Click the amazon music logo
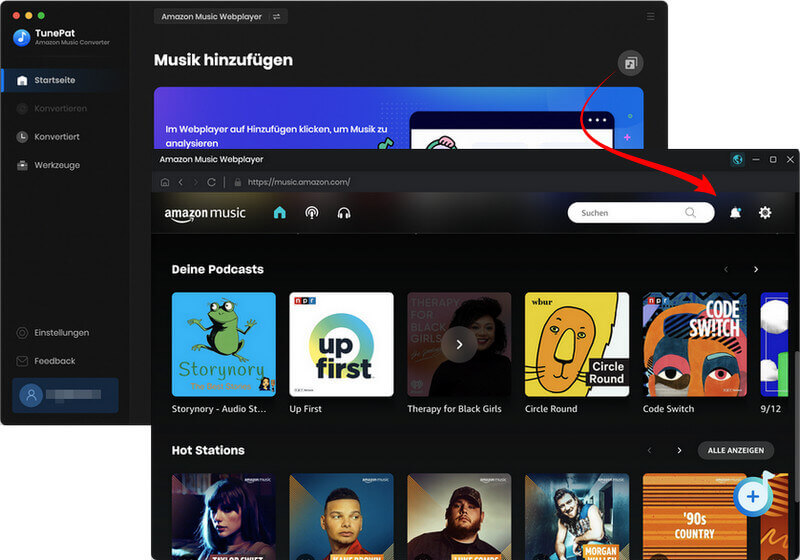Image resolution: width=800 pixels, height=560 pixels. coord(205,214)
